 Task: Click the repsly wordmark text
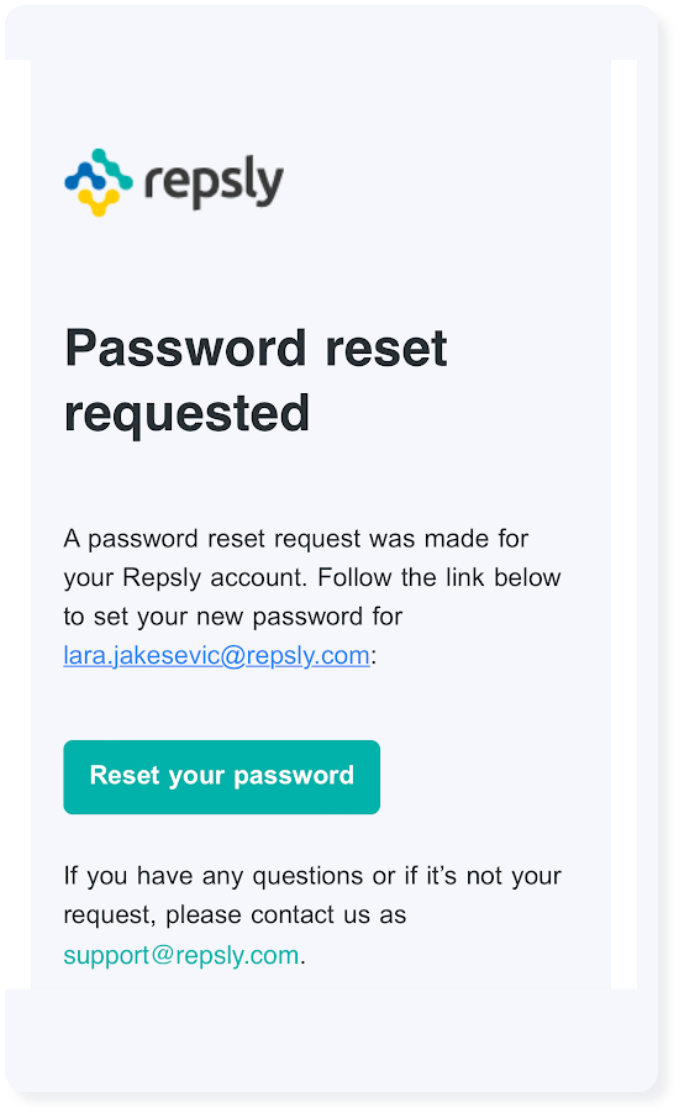pyautogui.click(x=214, y=182)
